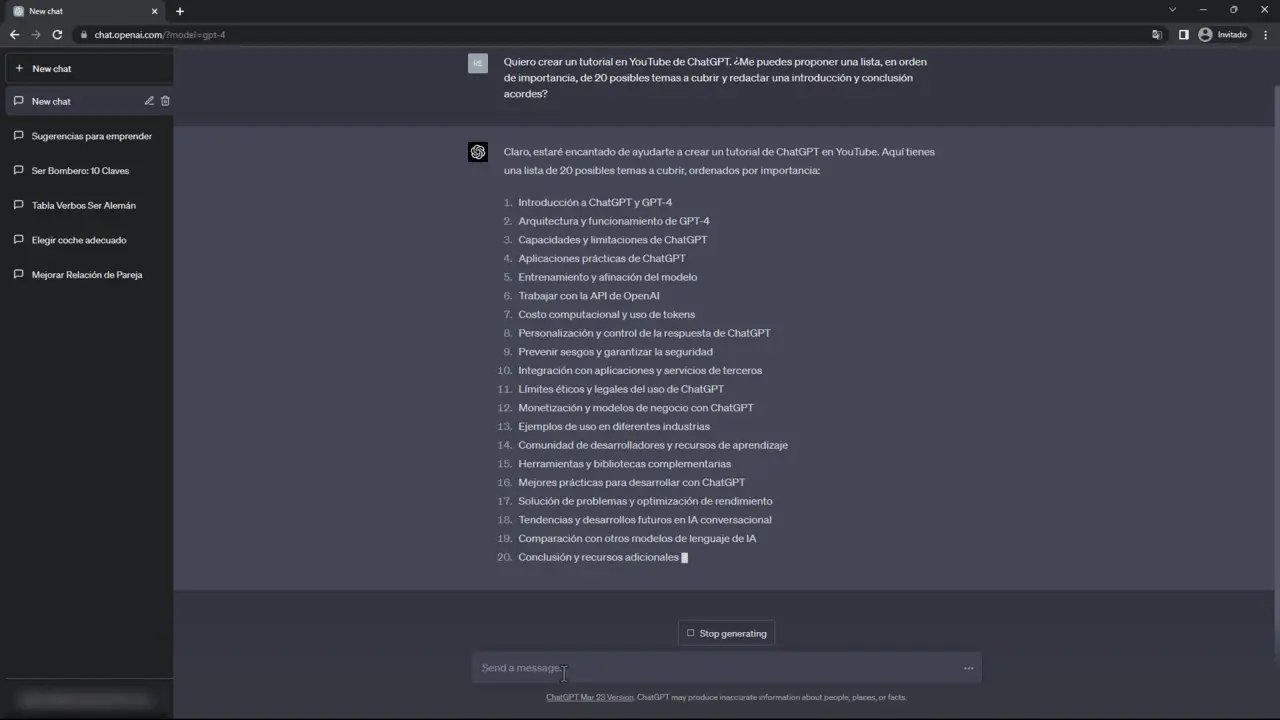This screenshot has width=1280, height=720.
Task: Click the padlock site info icon
Action: pos(84,35)
